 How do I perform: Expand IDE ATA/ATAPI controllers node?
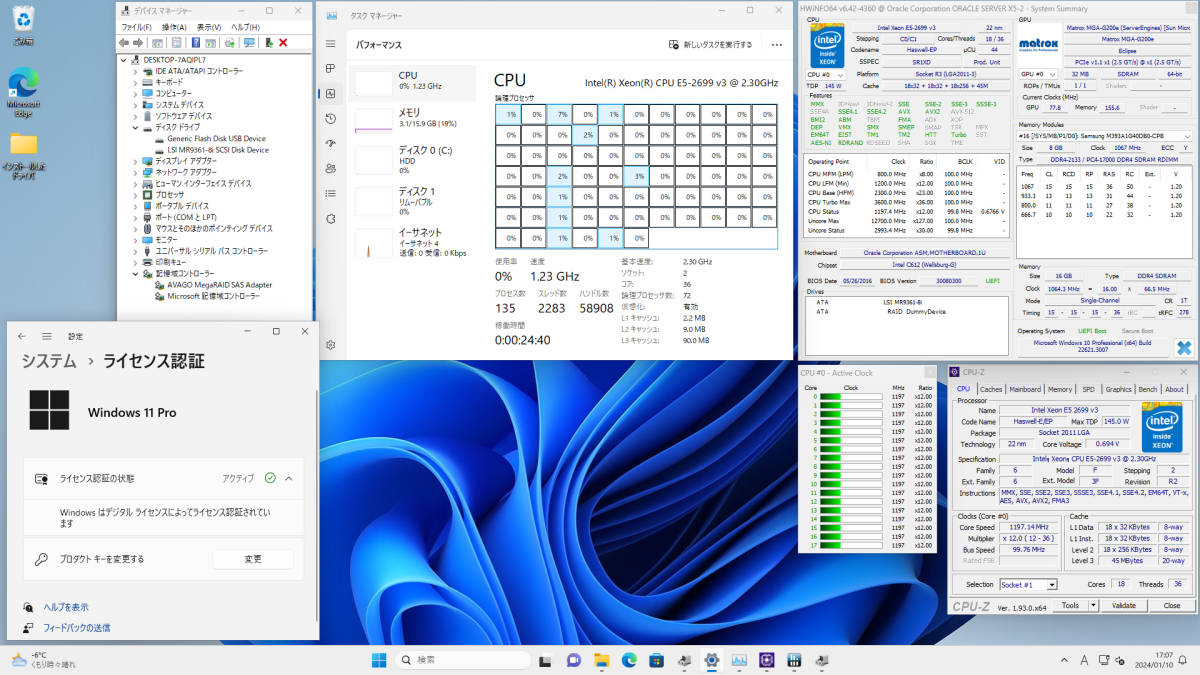pos(137,71)
